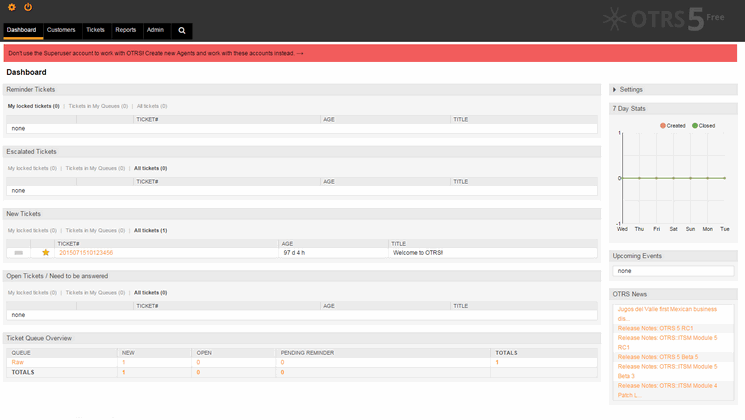Filter Reminder Tickets by Tickets in My Queues
Screen dimensions: 745x420
pos(98,106)
